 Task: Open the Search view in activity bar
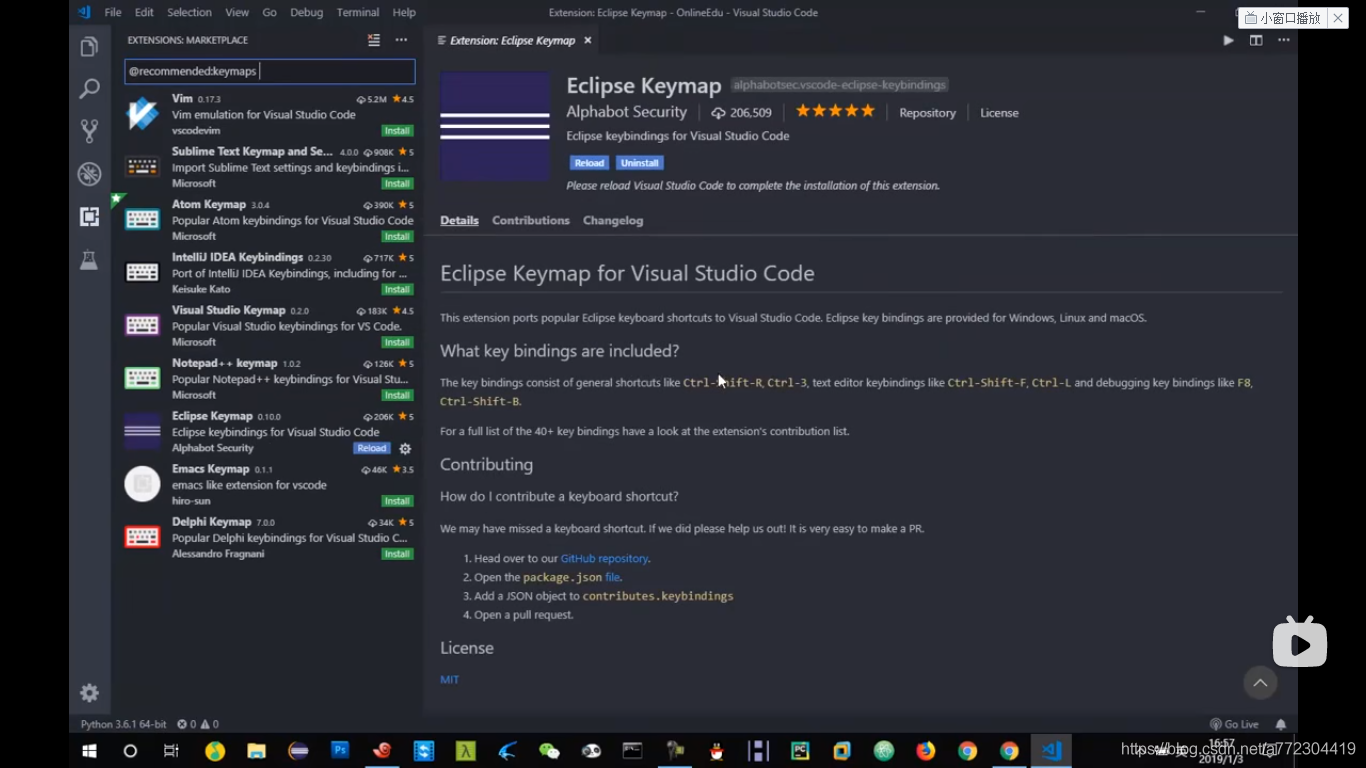coord(89,89)
